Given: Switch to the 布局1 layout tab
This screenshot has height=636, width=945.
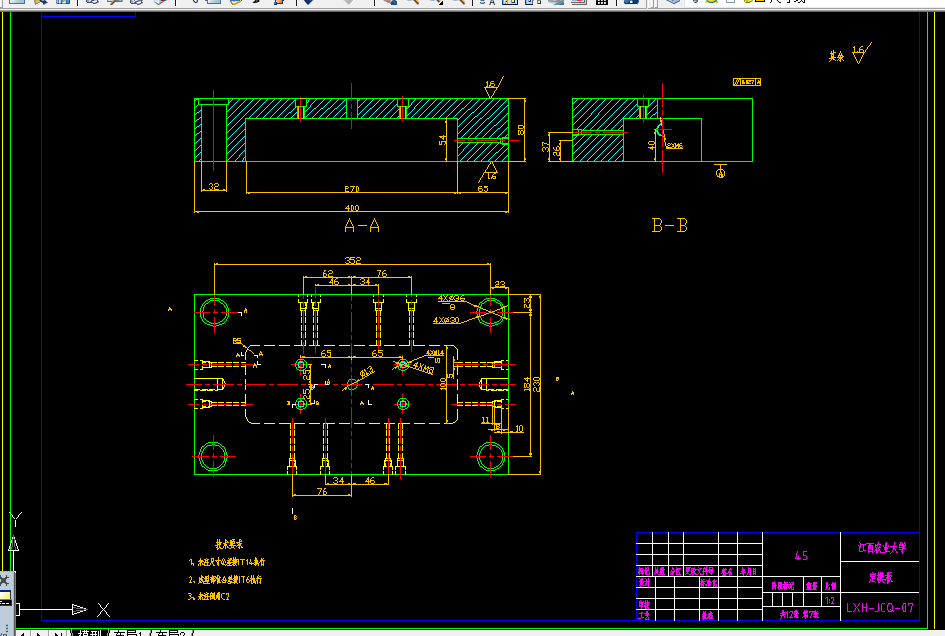Looking at the screenshot, I should coord(128,634).
